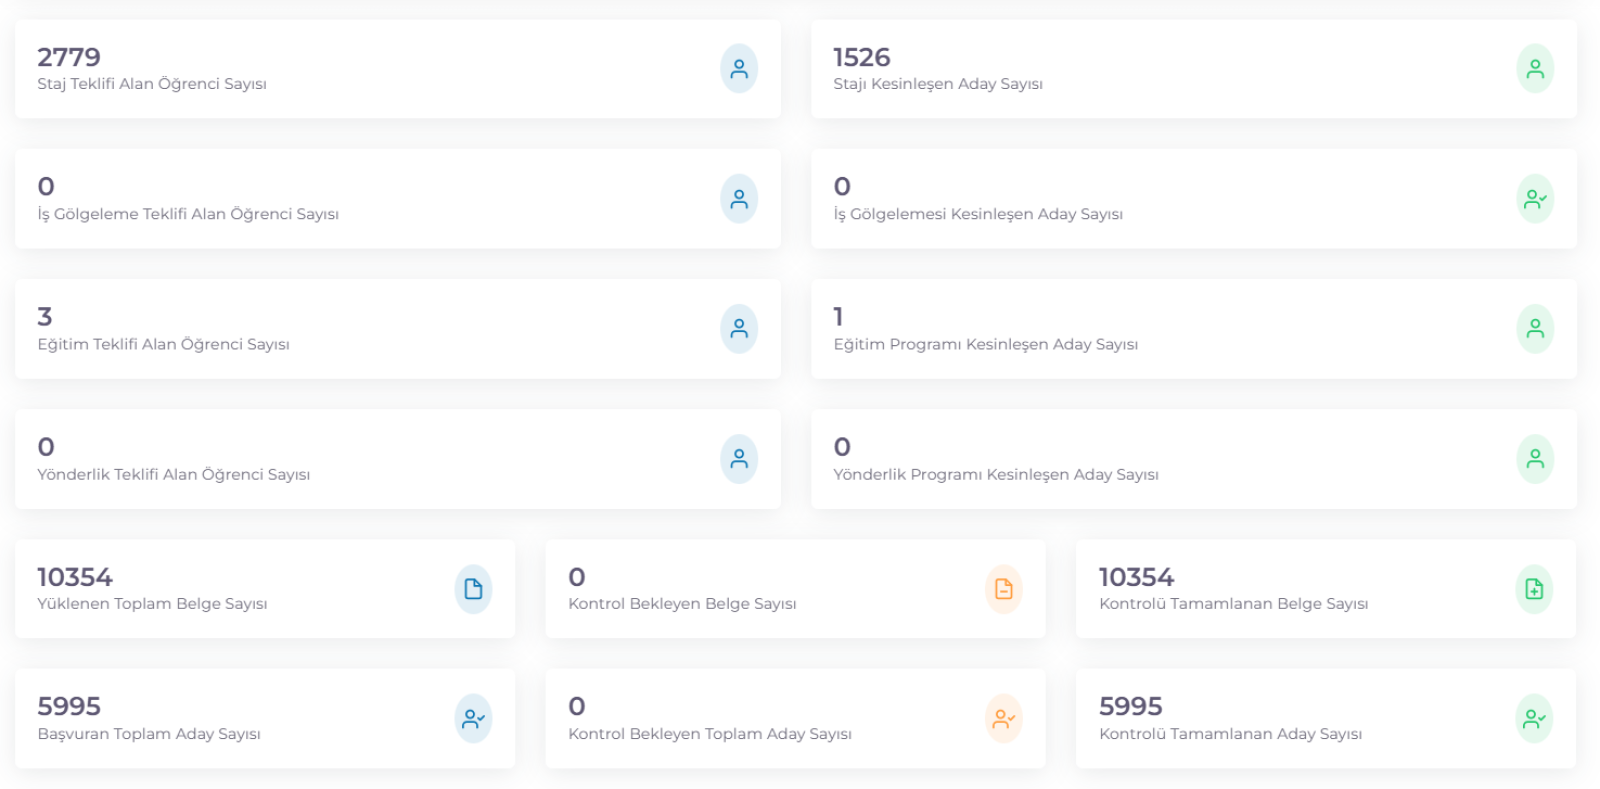Click the blue user icon beside Staj Teklifi Alan Öğrenci
The height and width of the screenshot is (789, 1600).
point(739,69)
